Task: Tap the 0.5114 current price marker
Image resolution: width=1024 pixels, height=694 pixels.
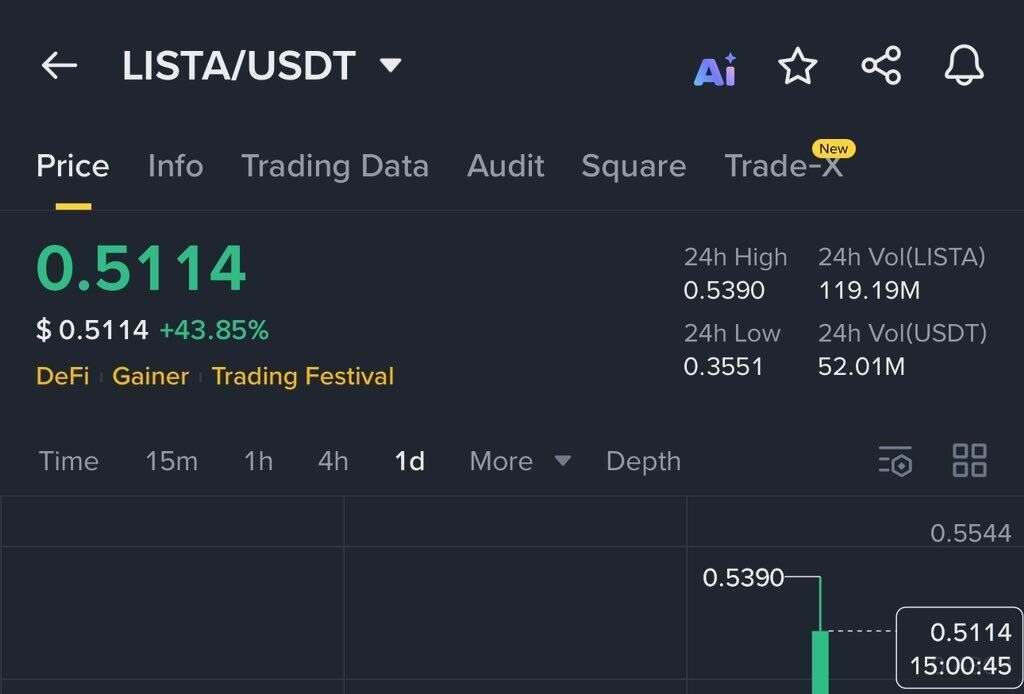Action: 959,647
